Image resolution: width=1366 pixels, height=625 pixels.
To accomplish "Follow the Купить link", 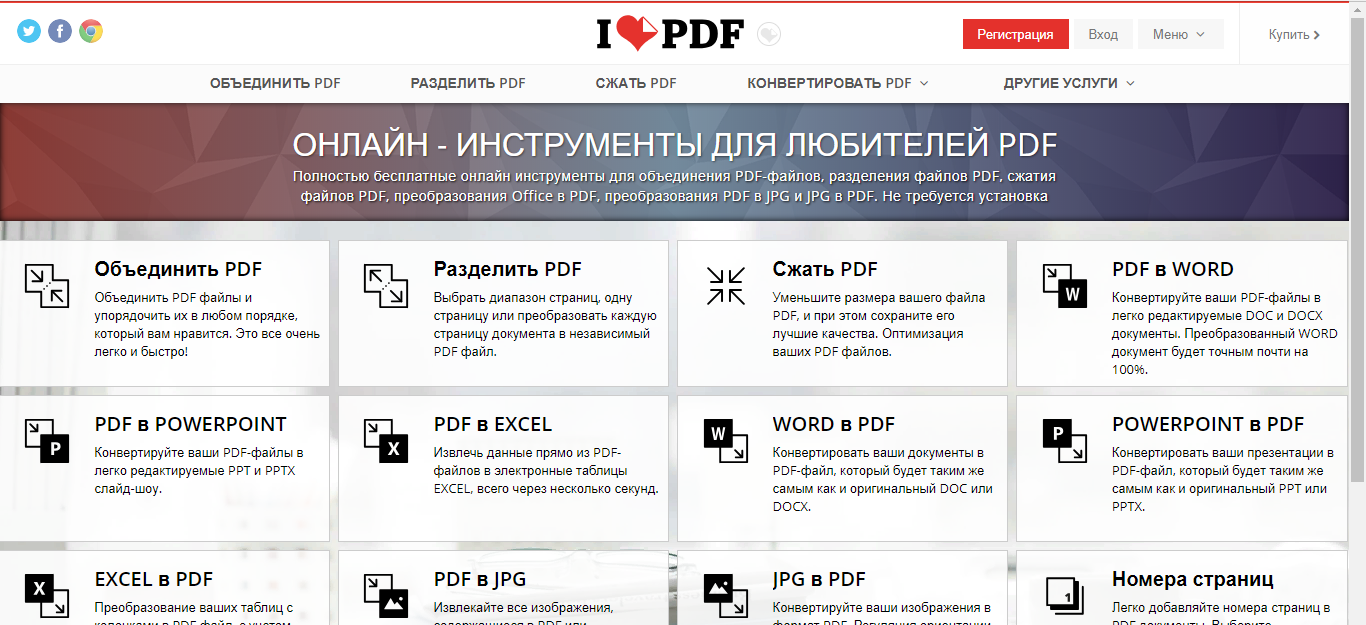I will pyautogui.click(x=1294, y=34).
